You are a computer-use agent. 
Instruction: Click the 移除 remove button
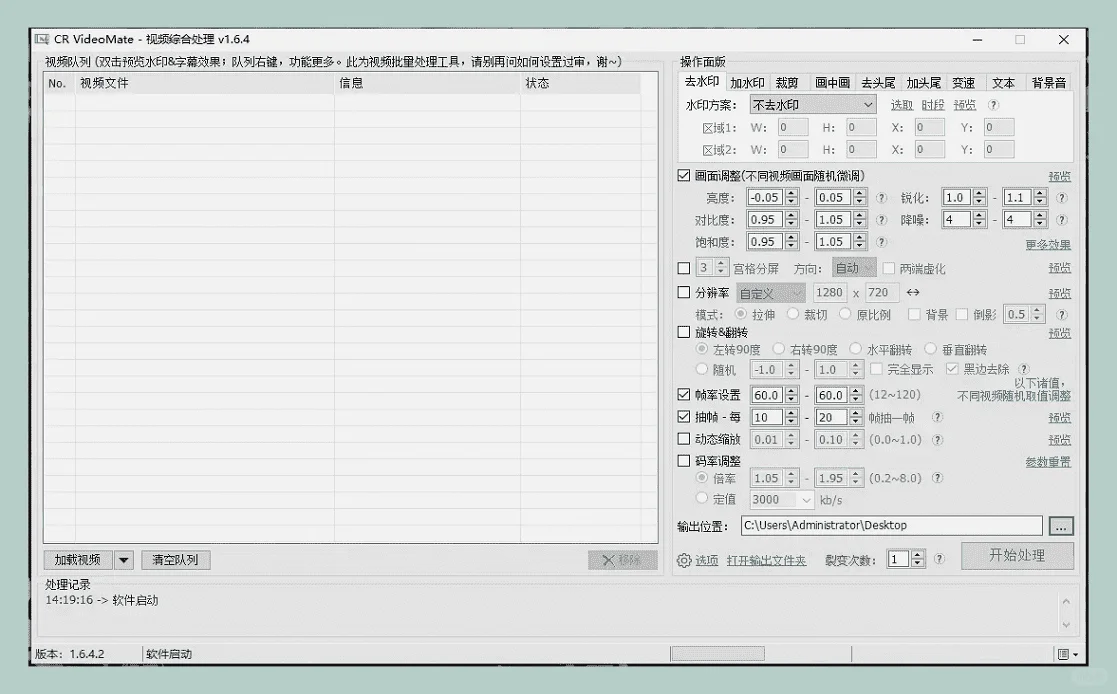[x=623, y=560]
